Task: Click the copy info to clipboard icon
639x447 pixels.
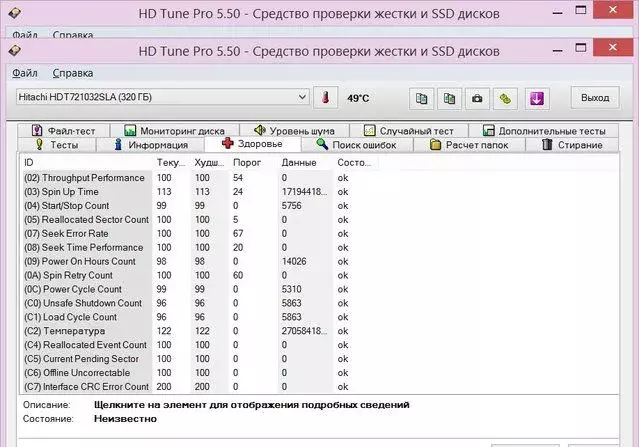Action: 421,98
